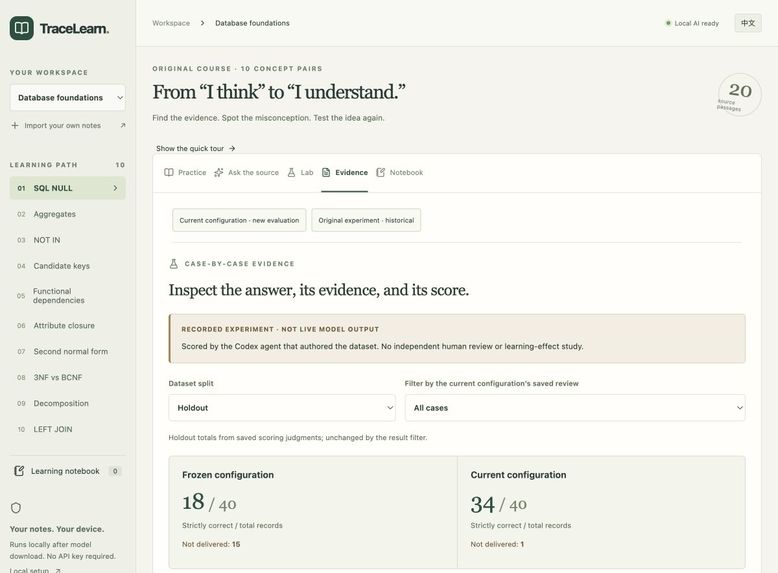Click the Local AI ready status text
The width and height of the screenshot is (778, 573).
click(696, 23)
